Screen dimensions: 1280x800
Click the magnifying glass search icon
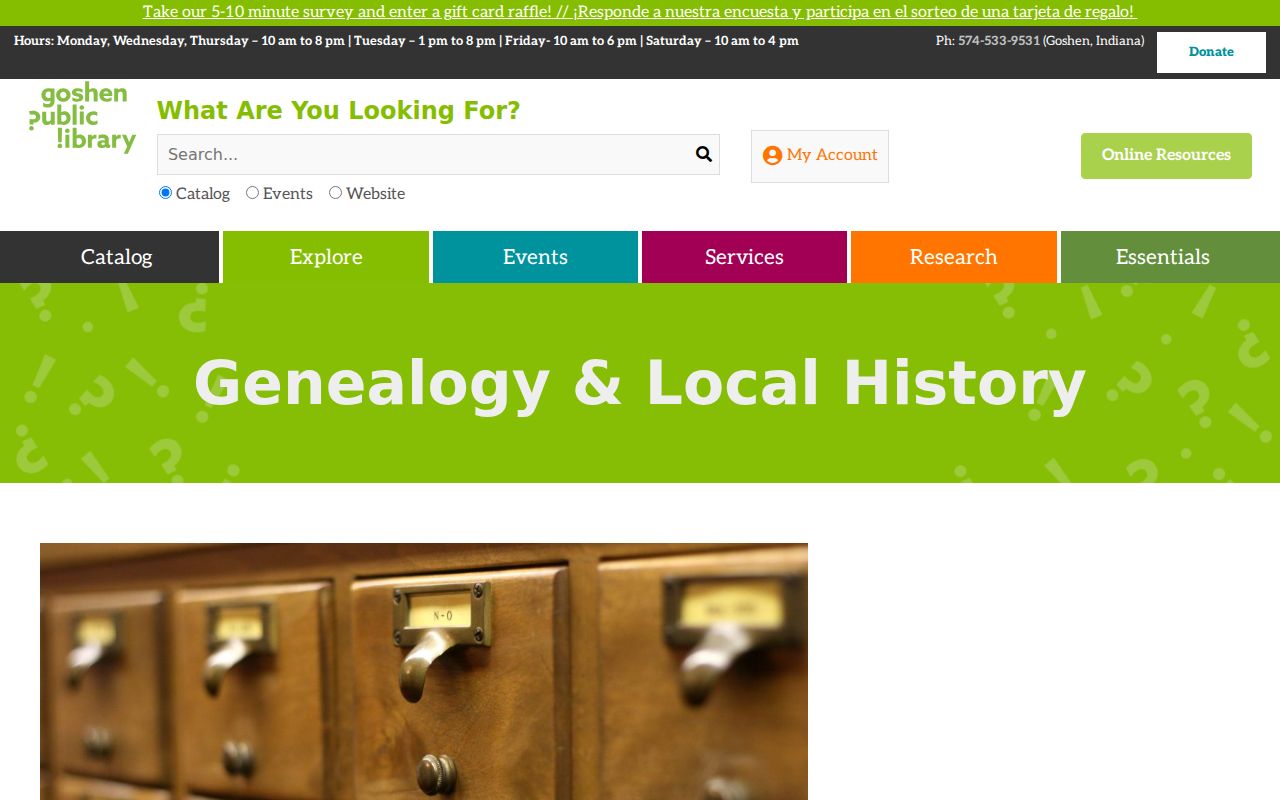click(704, 154)
